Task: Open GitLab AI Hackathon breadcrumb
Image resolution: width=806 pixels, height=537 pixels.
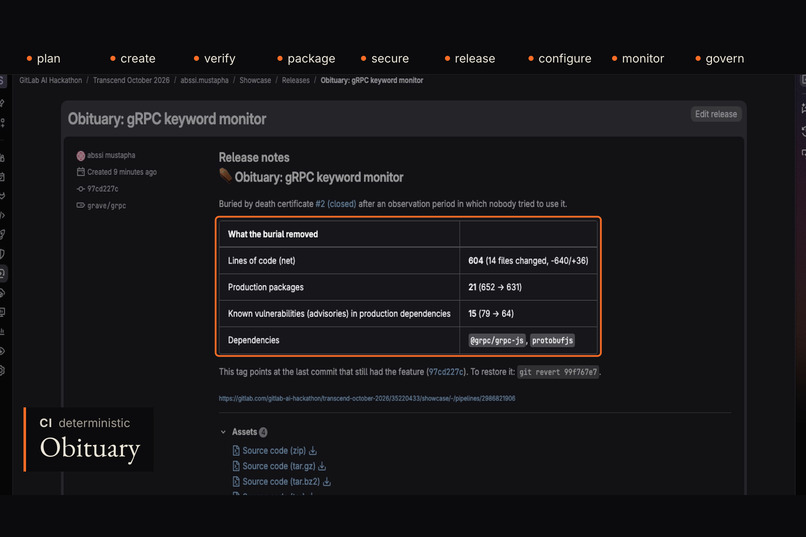Action: (50, 80)
